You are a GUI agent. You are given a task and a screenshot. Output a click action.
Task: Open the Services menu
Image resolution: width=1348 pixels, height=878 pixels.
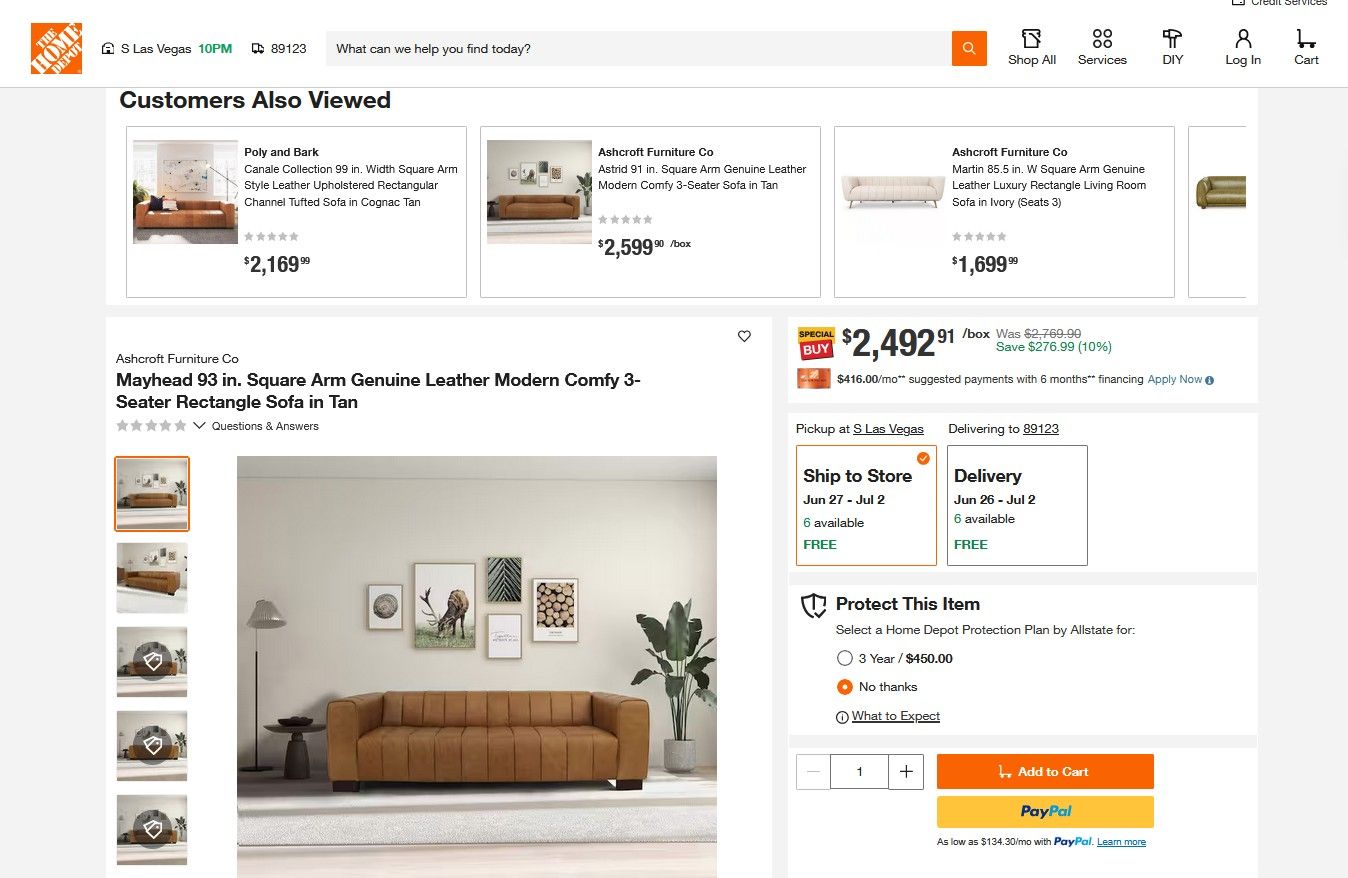point(1102,48)
